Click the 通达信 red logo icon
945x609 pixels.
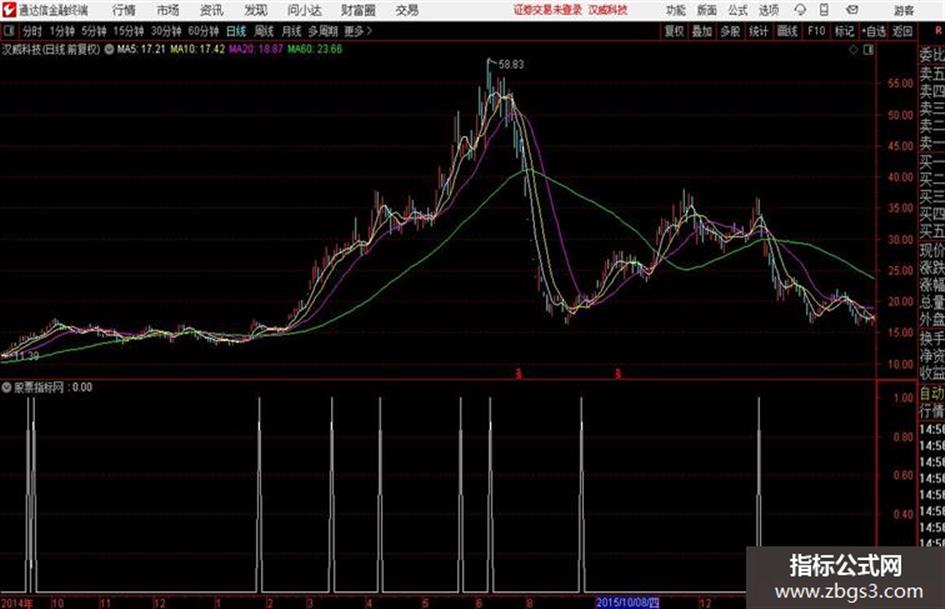pyautogui.click(x=9, y=10)
